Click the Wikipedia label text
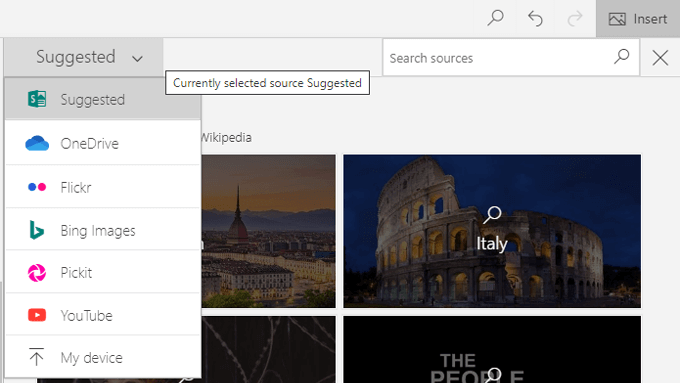Viewport: 680px width, 383px height. (226, 137)
